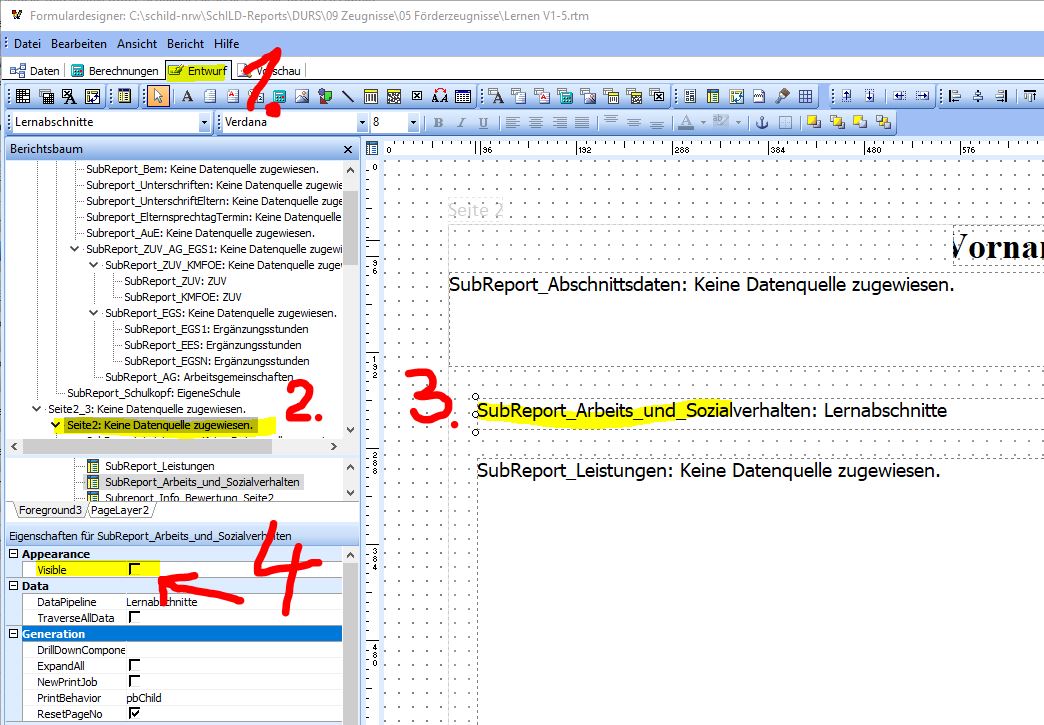Select the Line drawing tool
The image size is (1044, 725).
[x=348, y=97]
